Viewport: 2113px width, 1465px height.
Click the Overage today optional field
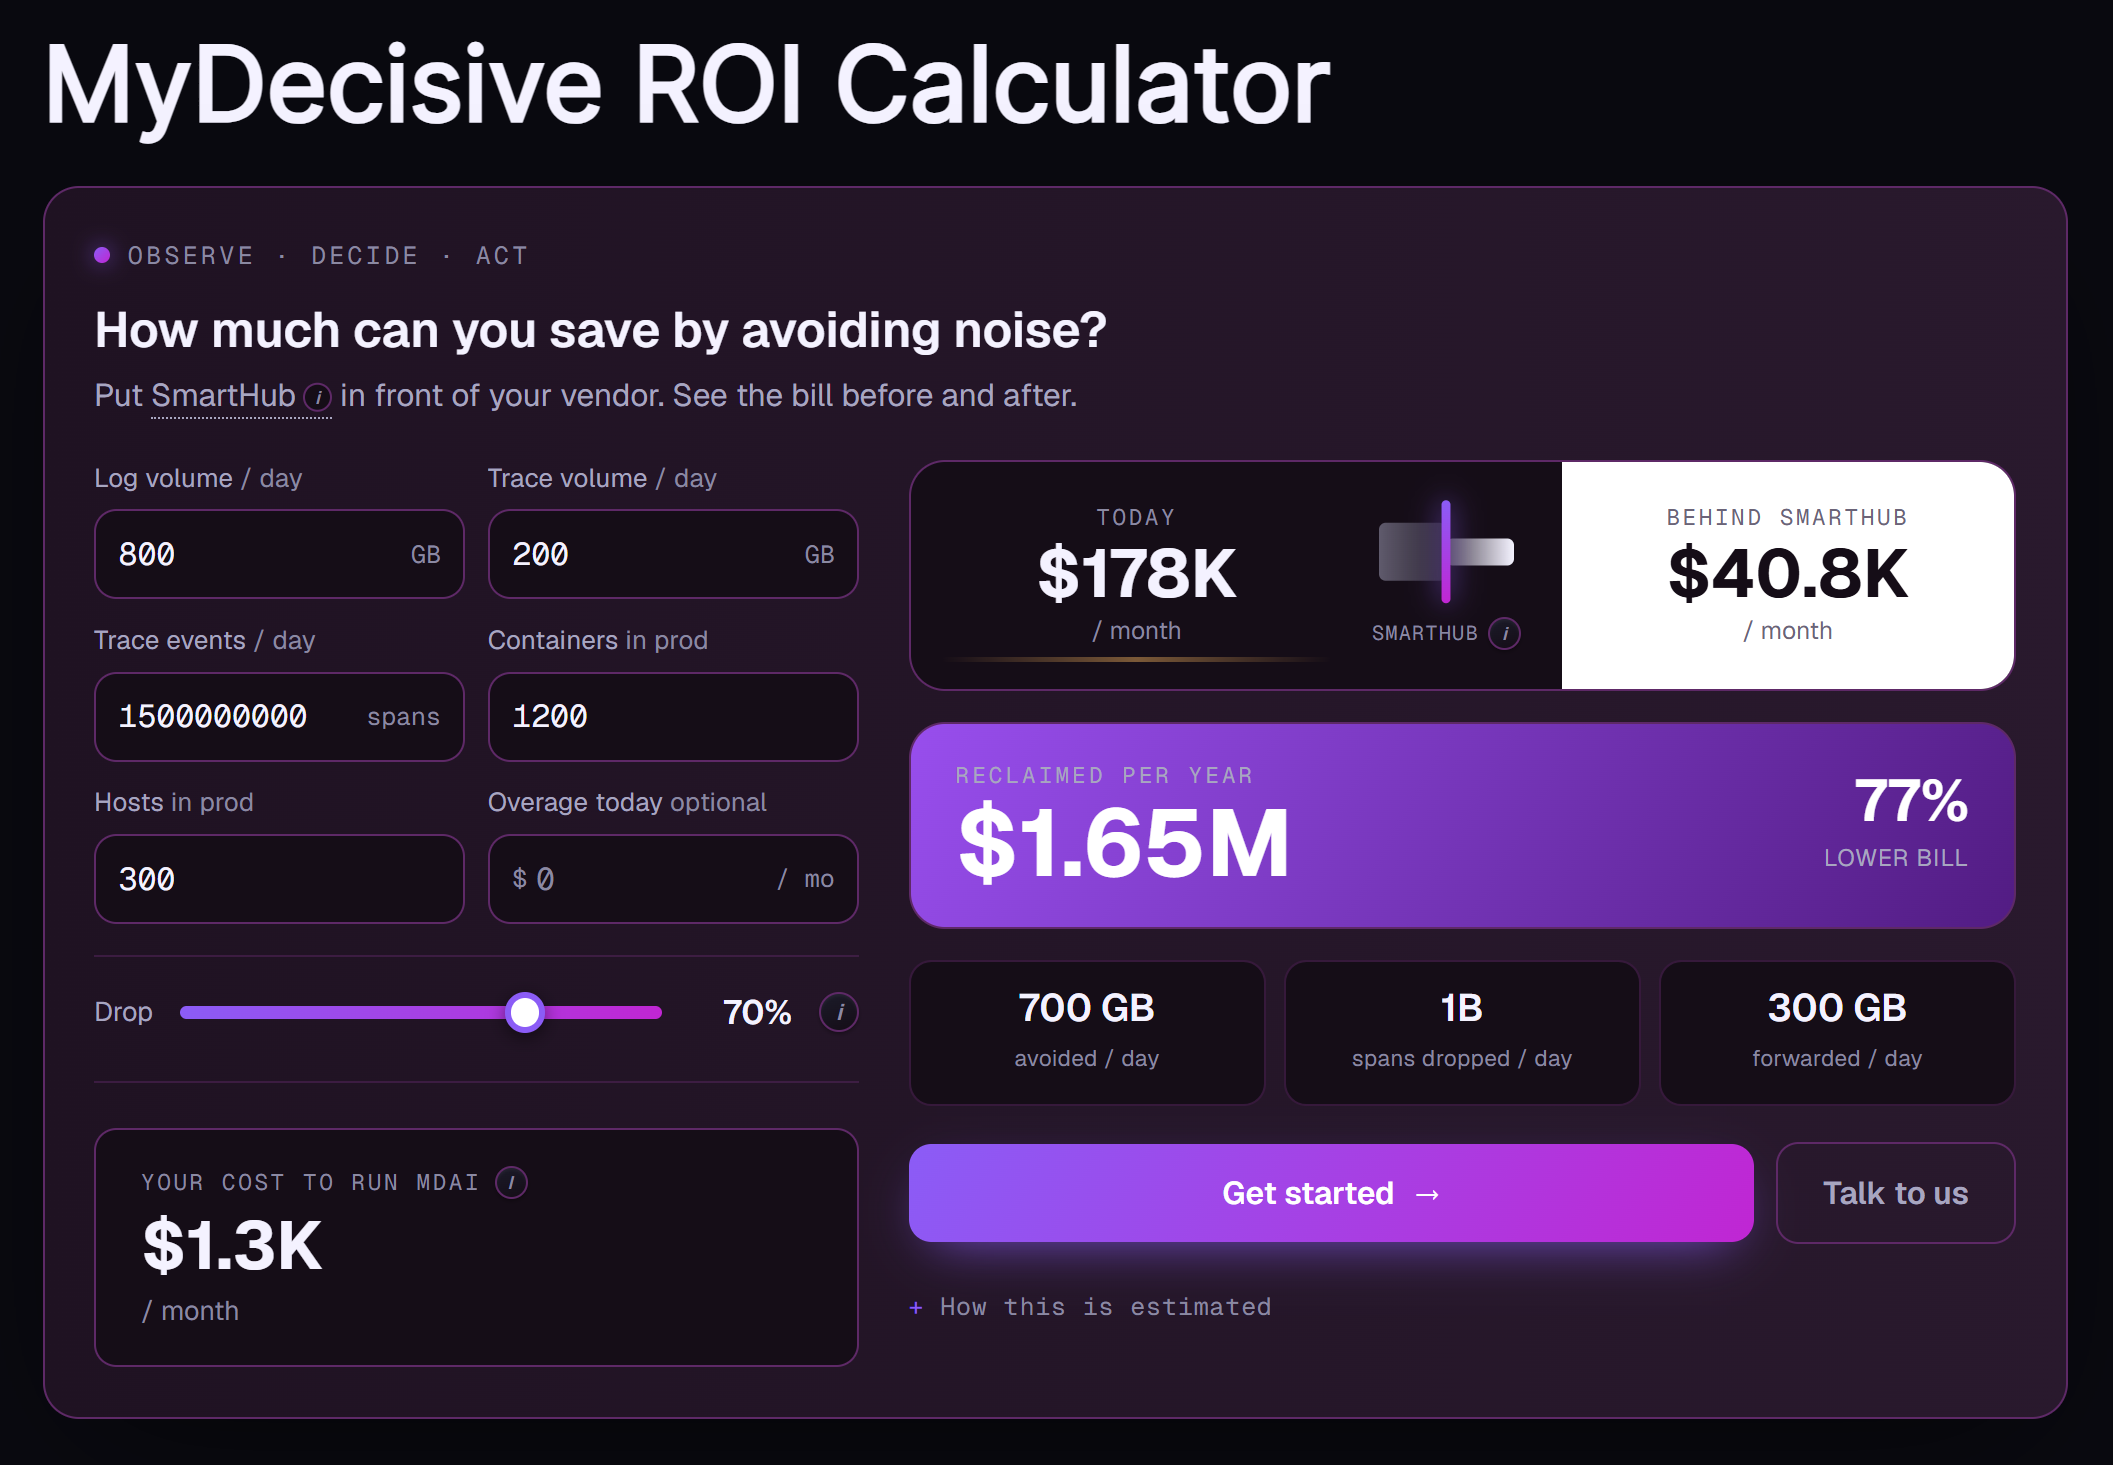coord(673,879)
